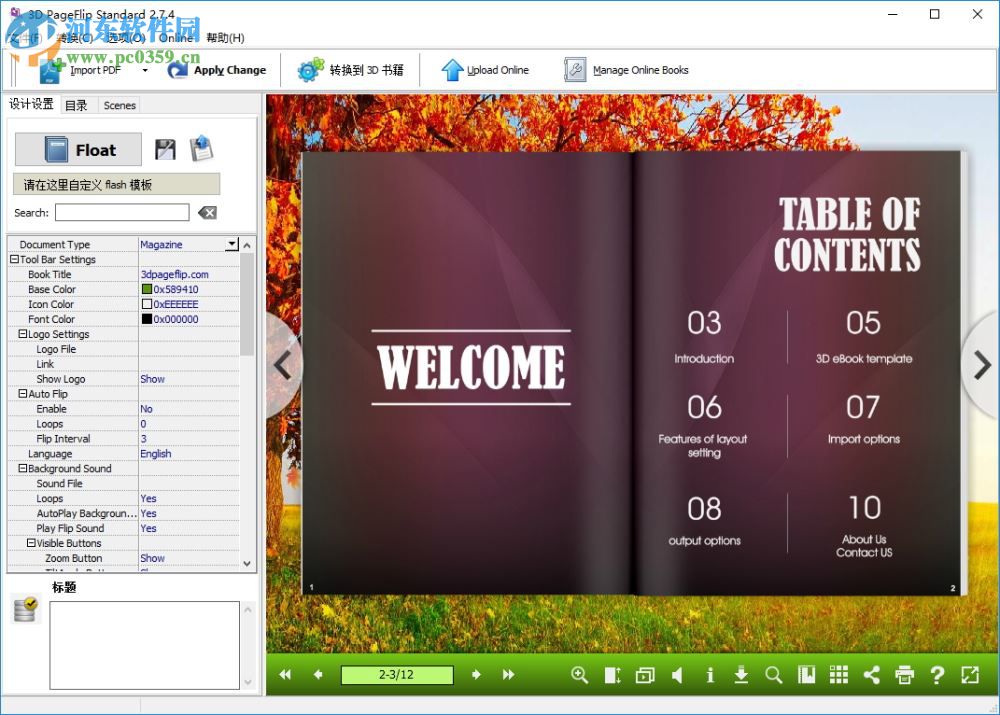Click the database checkmark icon
1000x715 pixels.
(x=26, y=609)
